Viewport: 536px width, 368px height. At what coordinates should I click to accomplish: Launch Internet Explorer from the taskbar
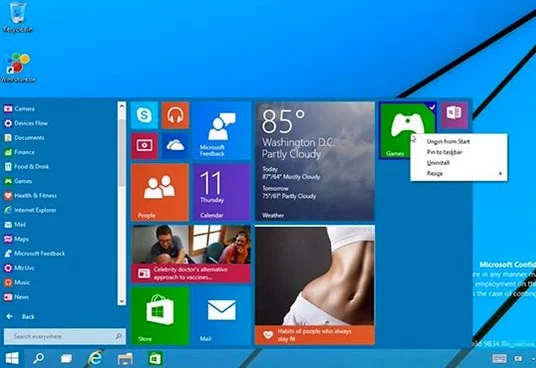[x=95, y=358]
